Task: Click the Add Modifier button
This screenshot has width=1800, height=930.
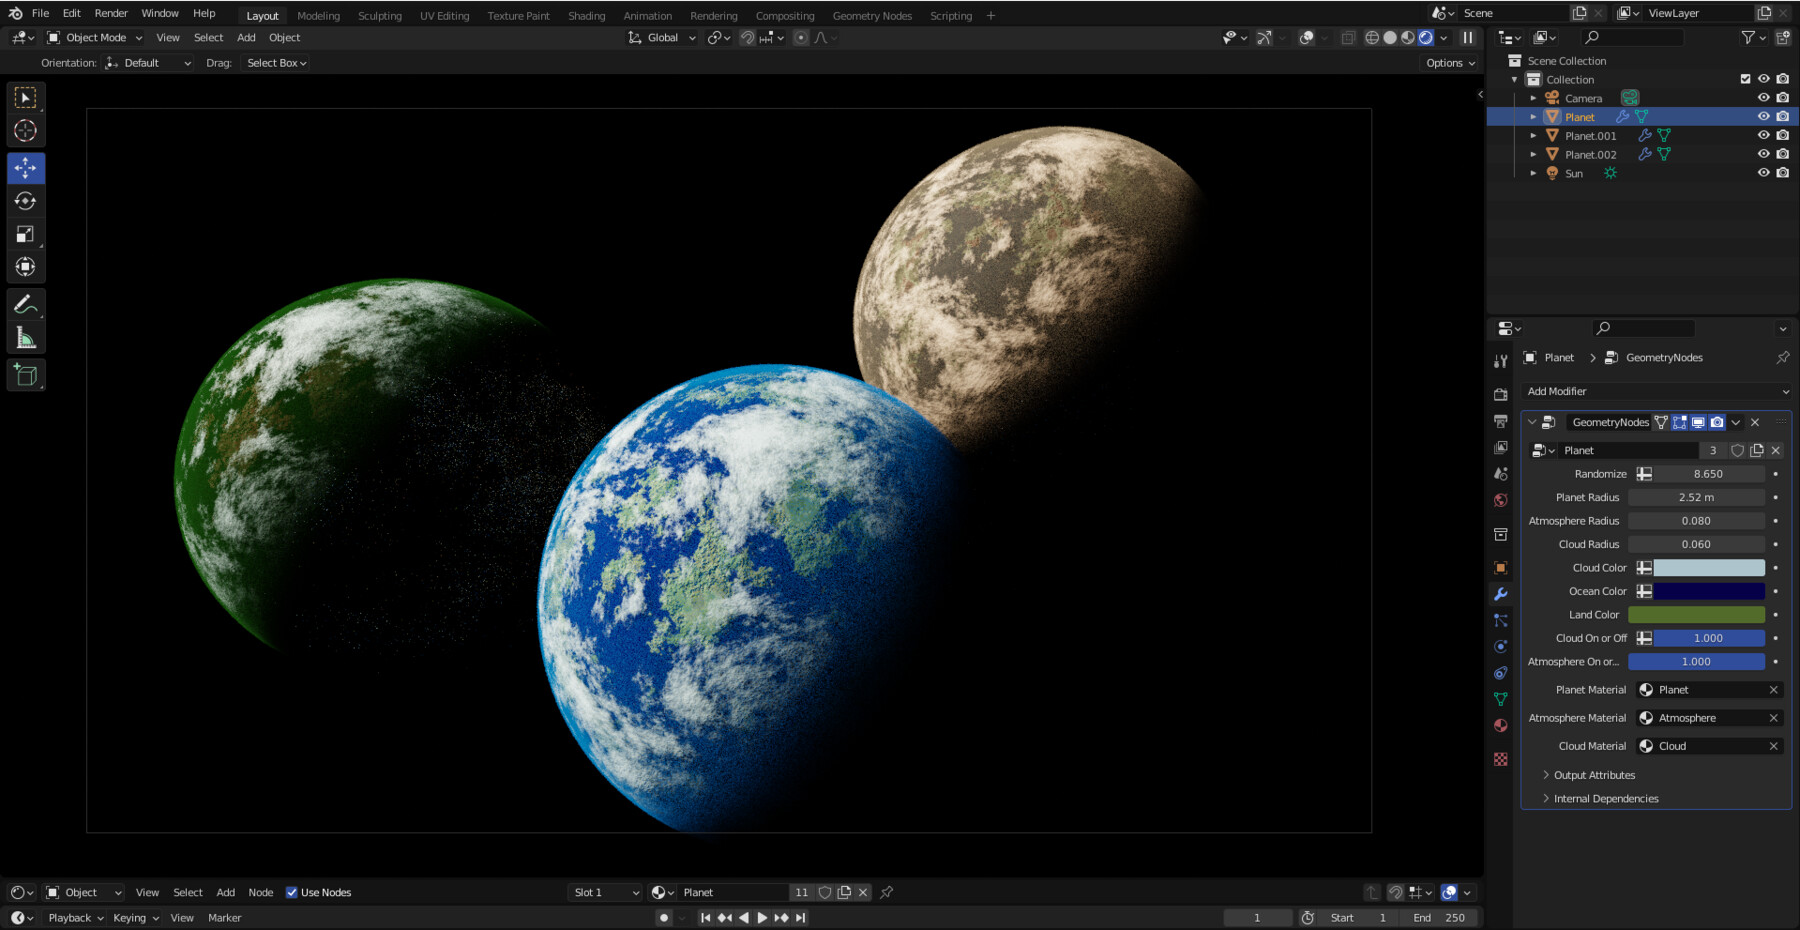Action: 1656,391
